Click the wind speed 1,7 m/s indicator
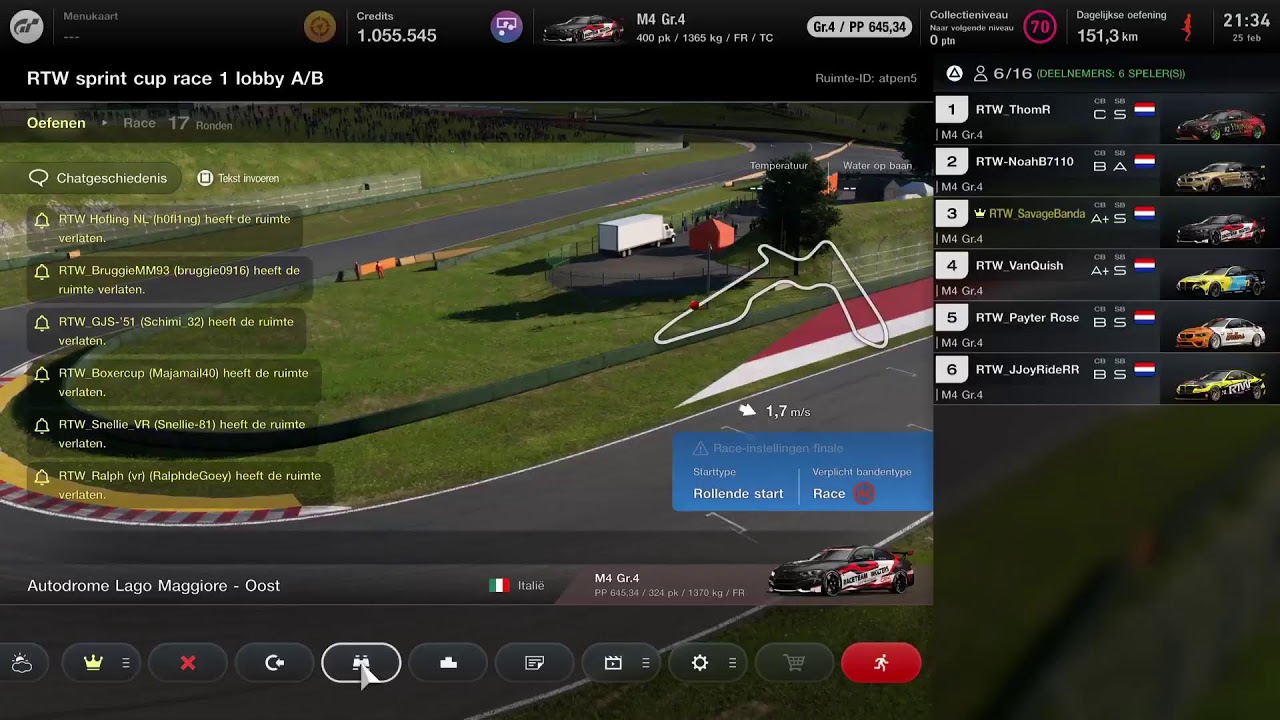Image resolution: width=1280 pixels, height=720 pixels. click(x=774, y=411)
